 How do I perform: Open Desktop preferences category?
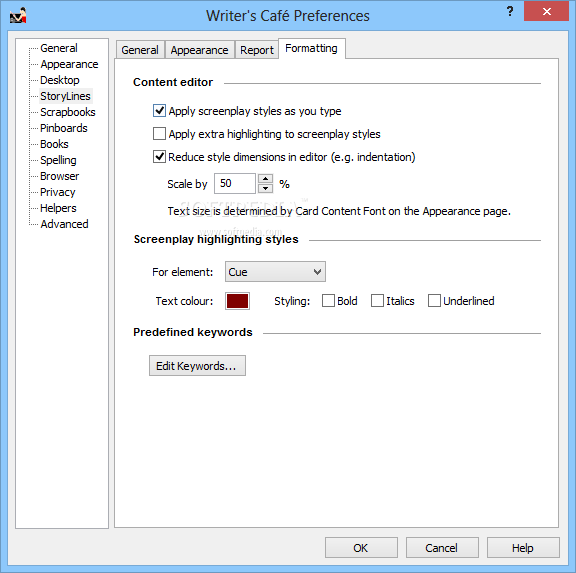coord(60,80)
